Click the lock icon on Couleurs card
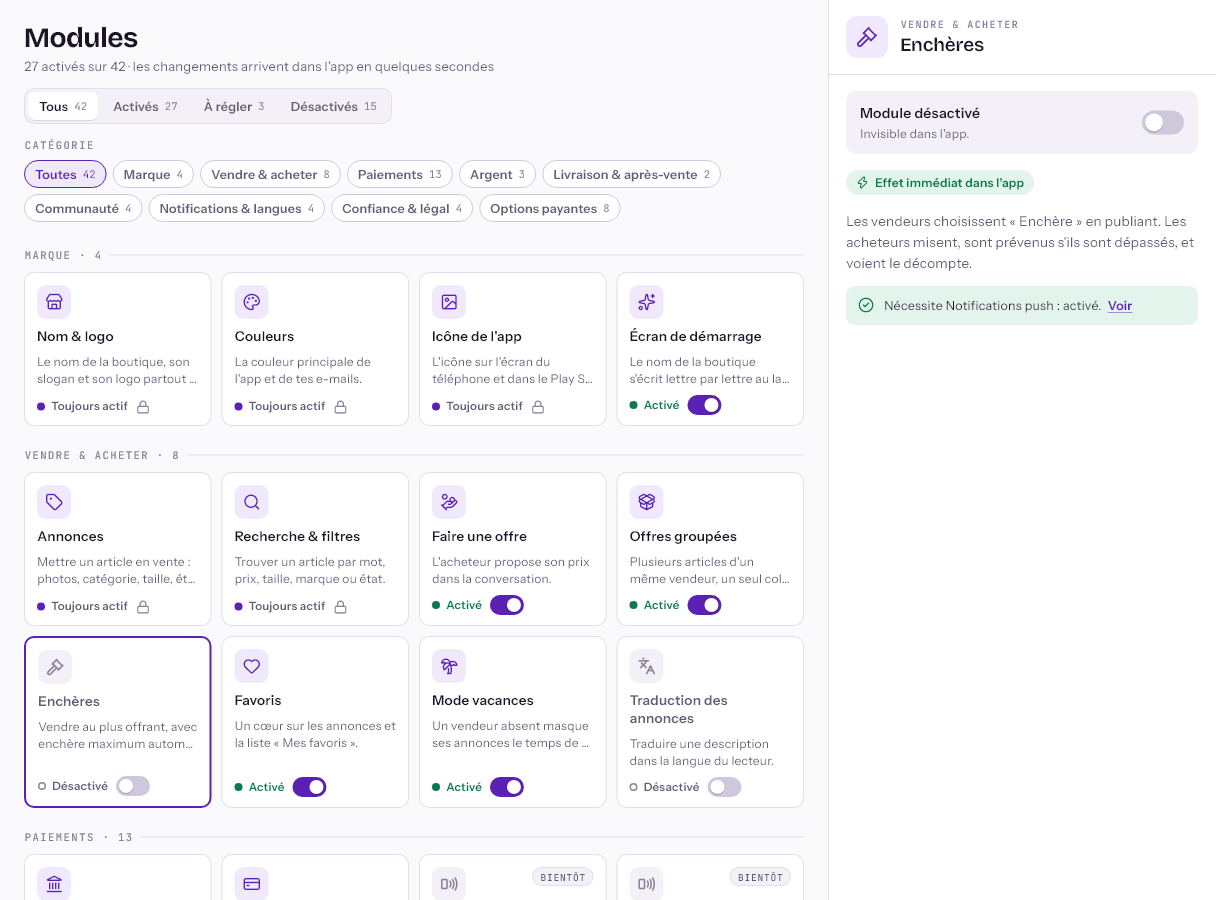This screenshot has width=1216, height=900. click(340, 407)
